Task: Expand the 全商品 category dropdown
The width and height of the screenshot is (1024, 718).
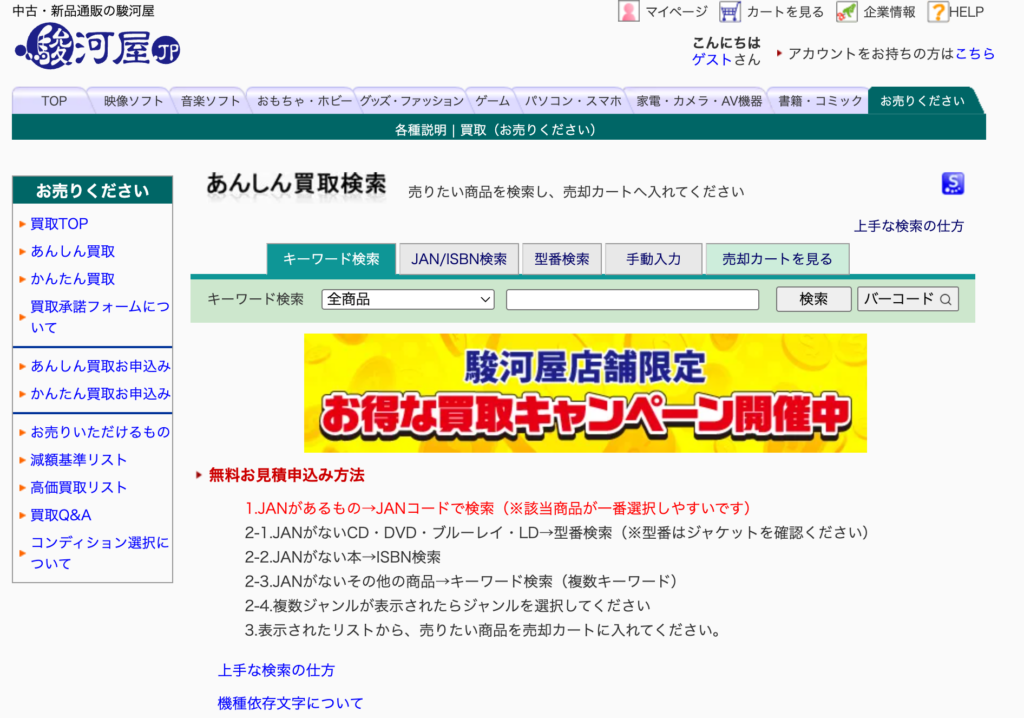Action: tap(408, 299)
